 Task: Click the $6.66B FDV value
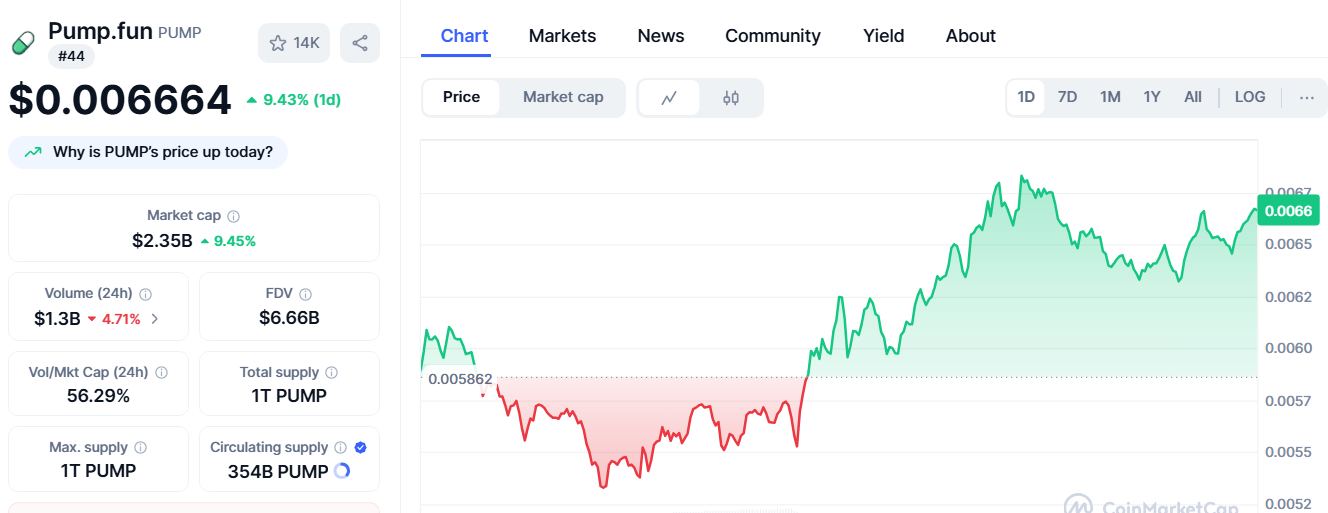coord(289,318)
